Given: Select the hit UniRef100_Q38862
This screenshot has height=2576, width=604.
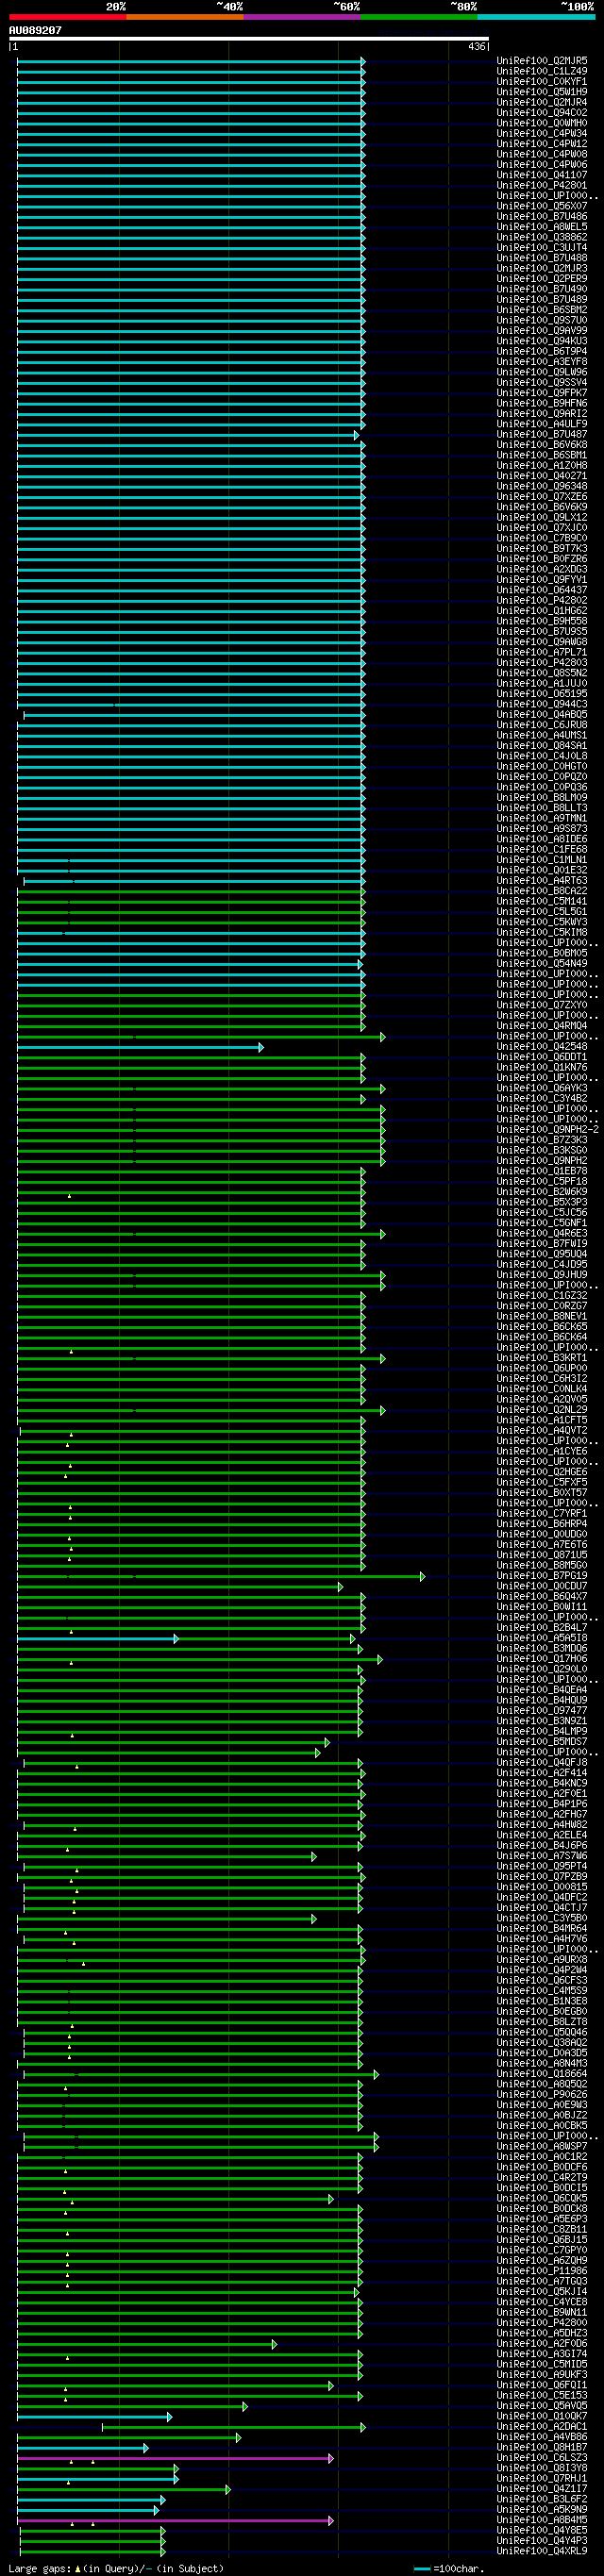Looking at the screenshot, I should pyautogui.click(x=542, y=237).
